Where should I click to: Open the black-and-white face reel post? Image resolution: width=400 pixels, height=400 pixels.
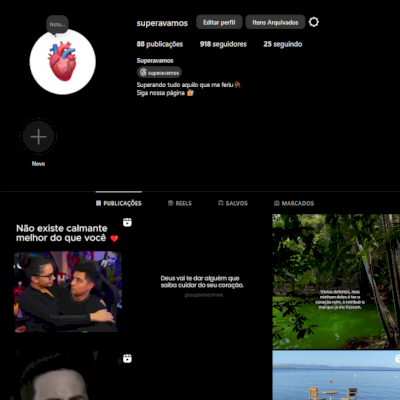[68, 375]
